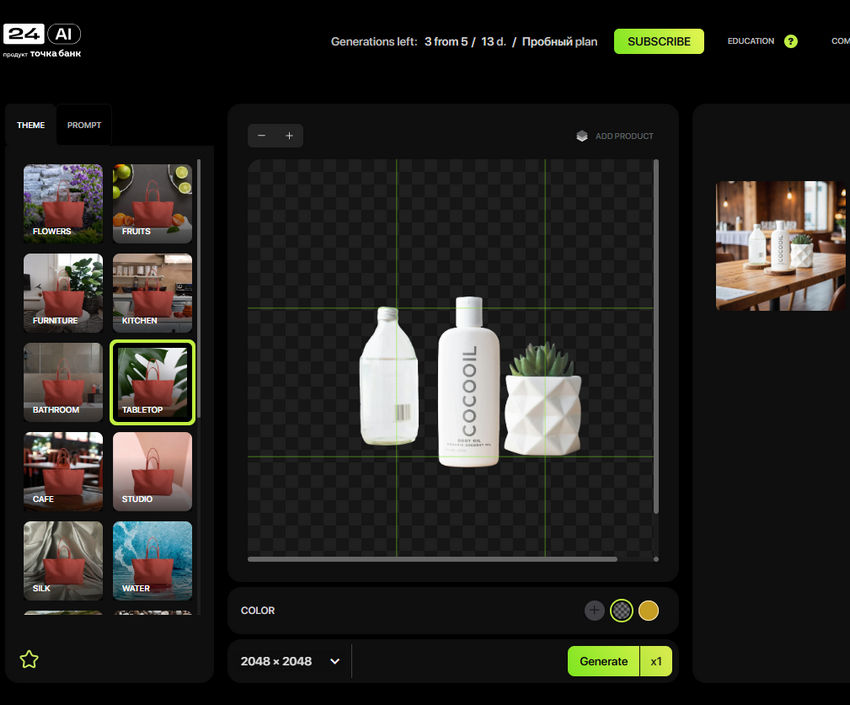Choose the Cafe theme
Viewport: 850px width, 705px height.
coord(63,471)
